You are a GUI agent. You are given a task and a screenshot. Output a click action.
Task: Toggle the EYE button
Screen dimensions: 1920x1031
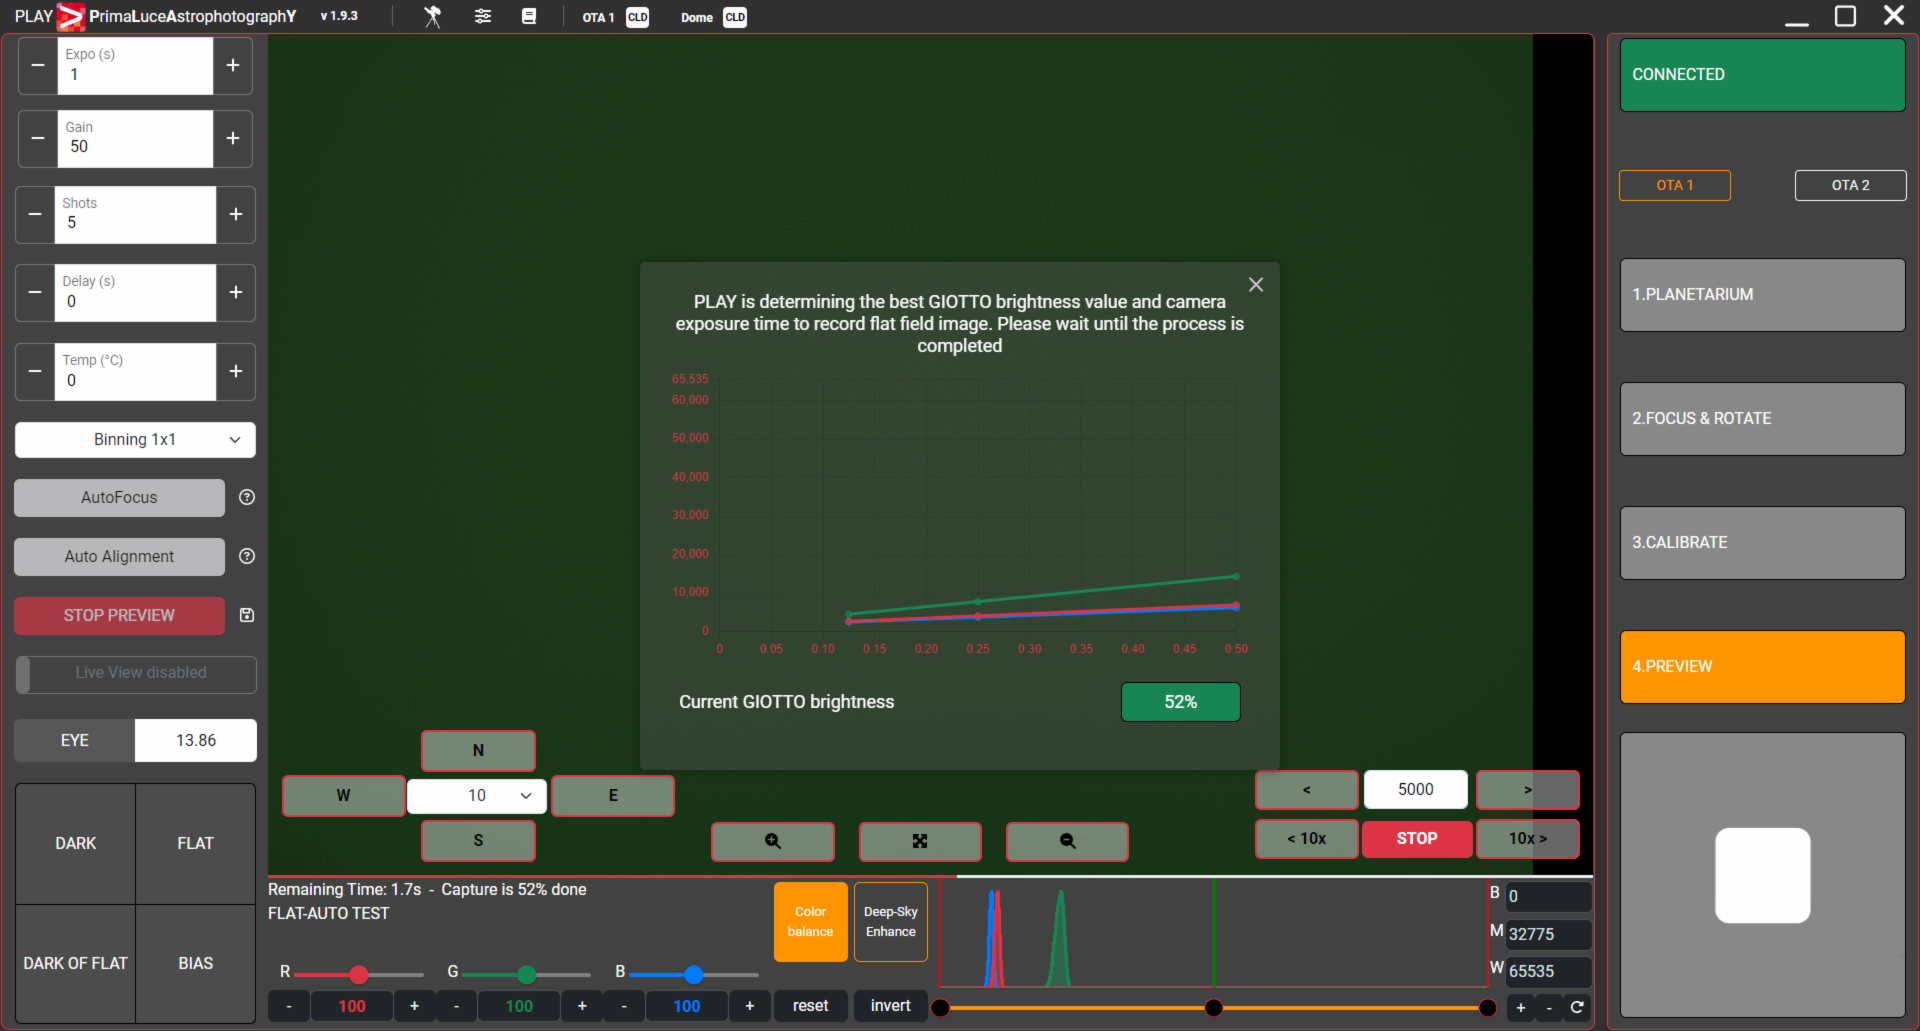(75, 741)
